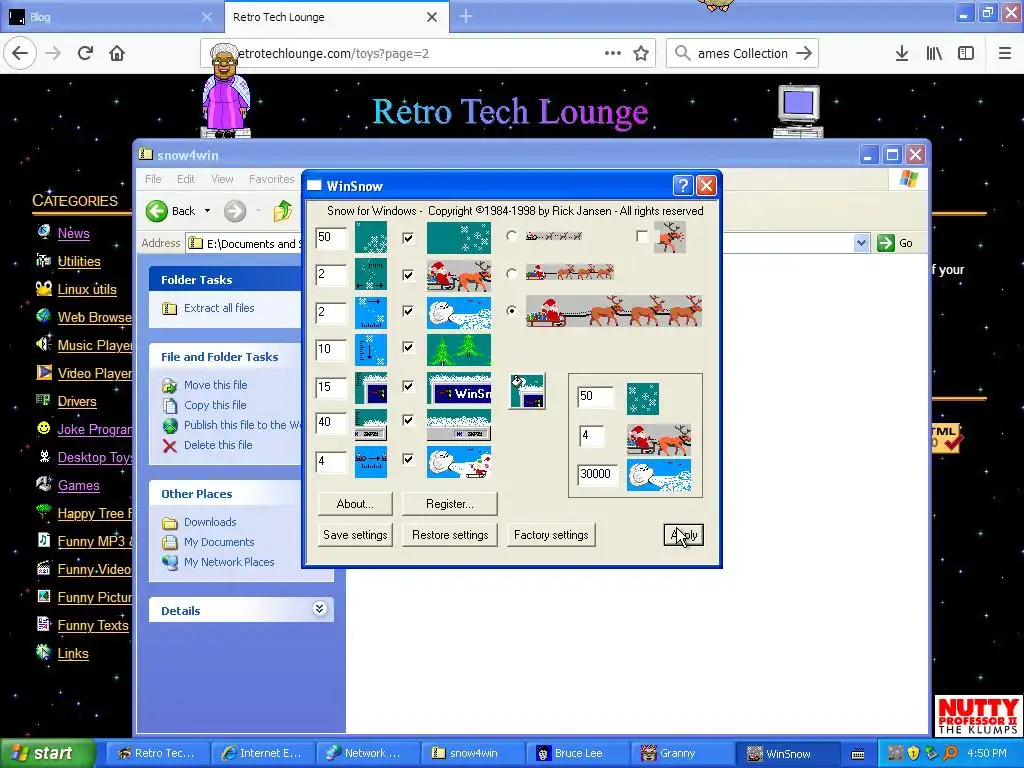Toggle the browser sidebar icon
Viewport: 1024px width, 768px height.
click(x=966, y=53)
